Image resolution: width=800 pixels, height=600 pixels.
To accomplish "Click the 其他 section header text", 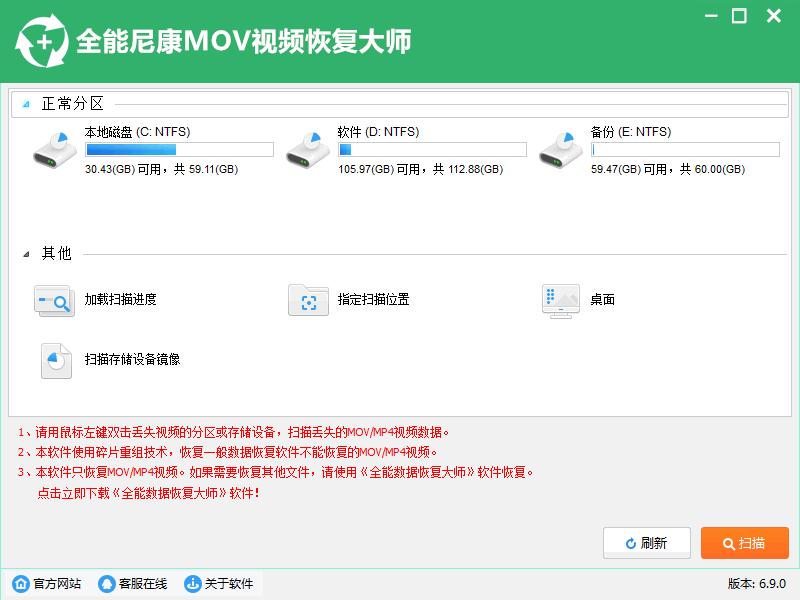I will click(57, 253).
